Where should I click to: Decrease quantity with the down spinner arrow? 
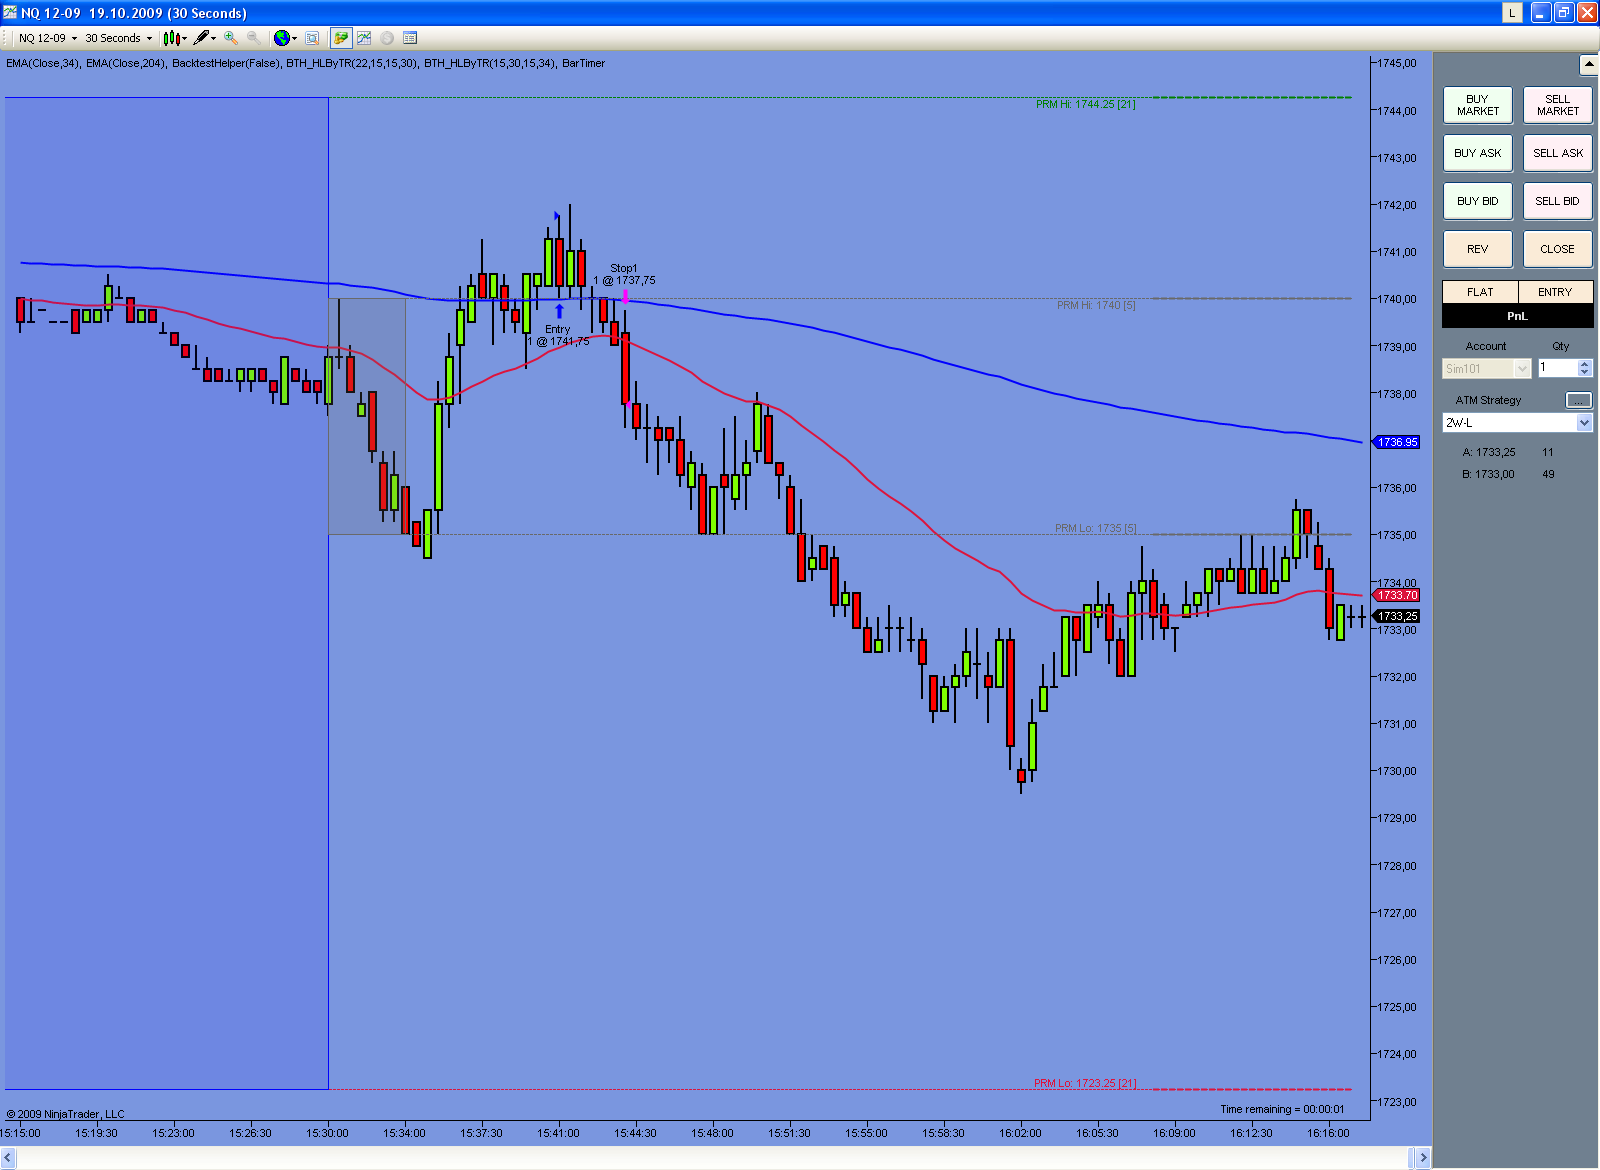pos(1585,373)
